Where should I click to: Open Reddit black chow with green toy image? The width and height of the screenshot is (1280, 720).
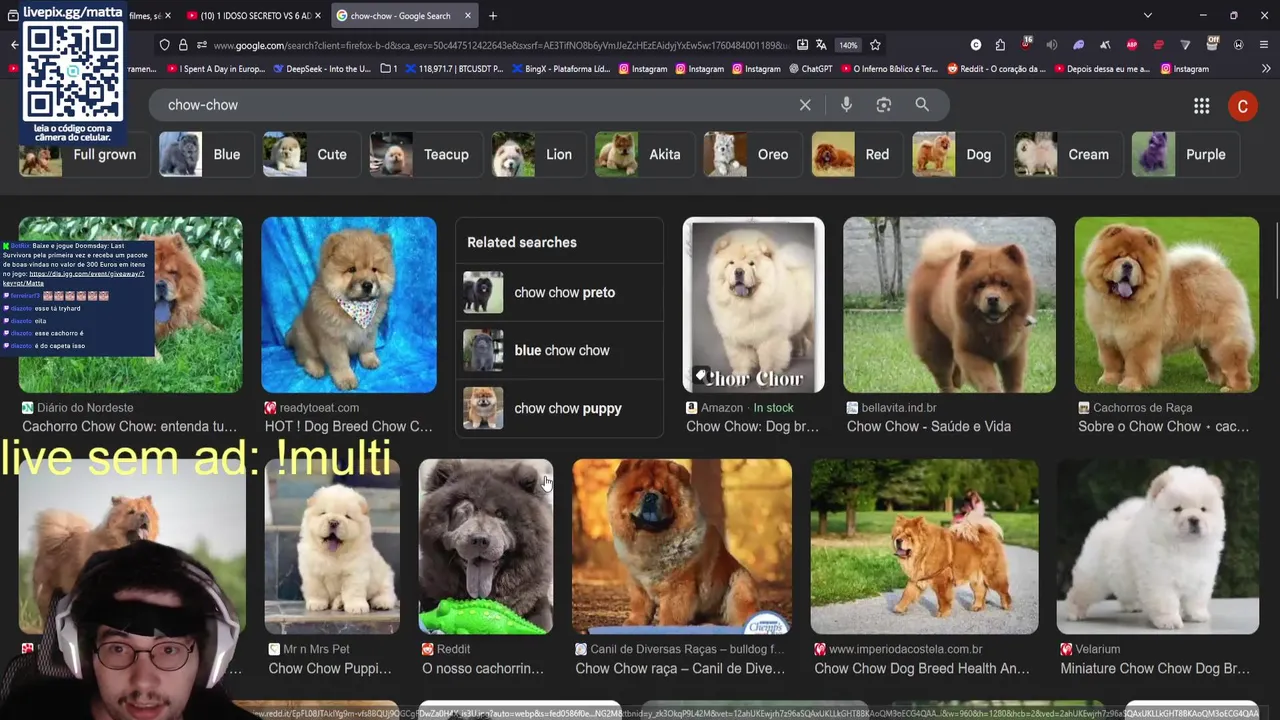[486, 547]
